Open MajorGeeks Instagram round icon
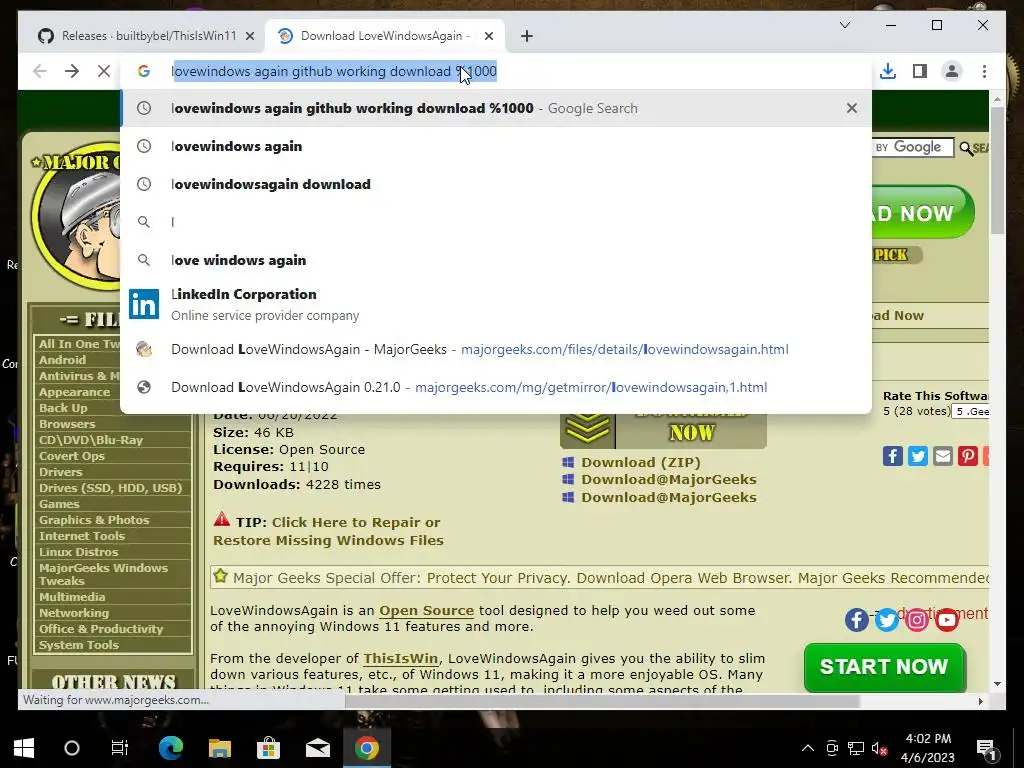 click(x=916, y=619)
